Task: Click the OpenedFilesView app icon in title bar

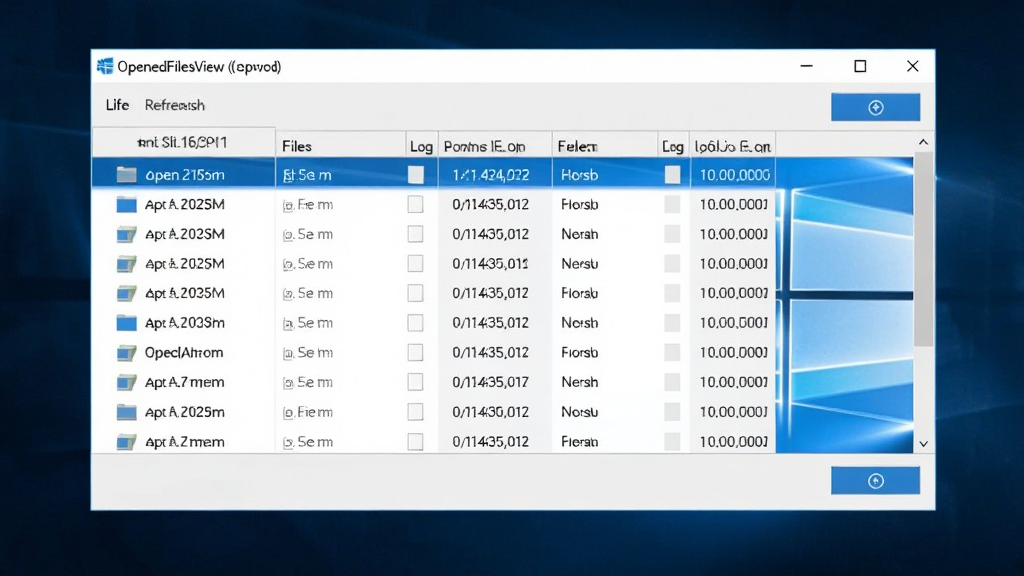Action: point(104,66)
